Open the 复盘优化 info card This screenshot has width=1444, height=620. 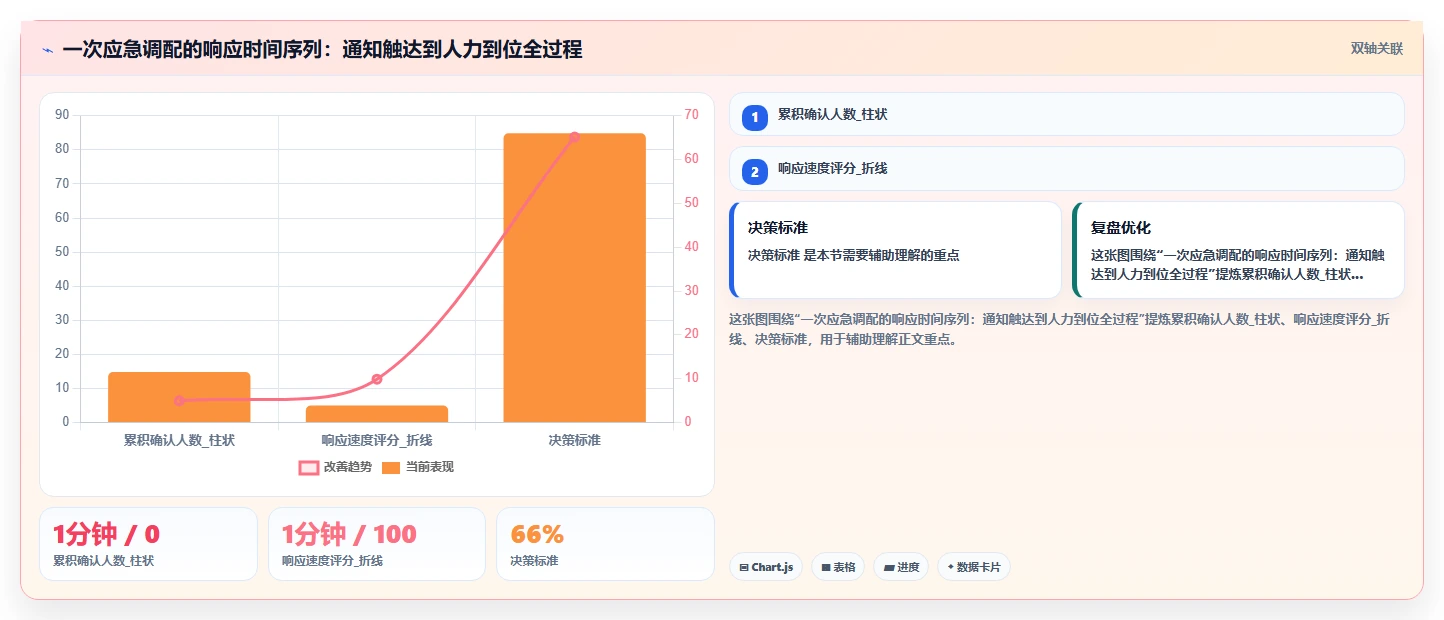pyautogui.click(x=1238, y=250)
